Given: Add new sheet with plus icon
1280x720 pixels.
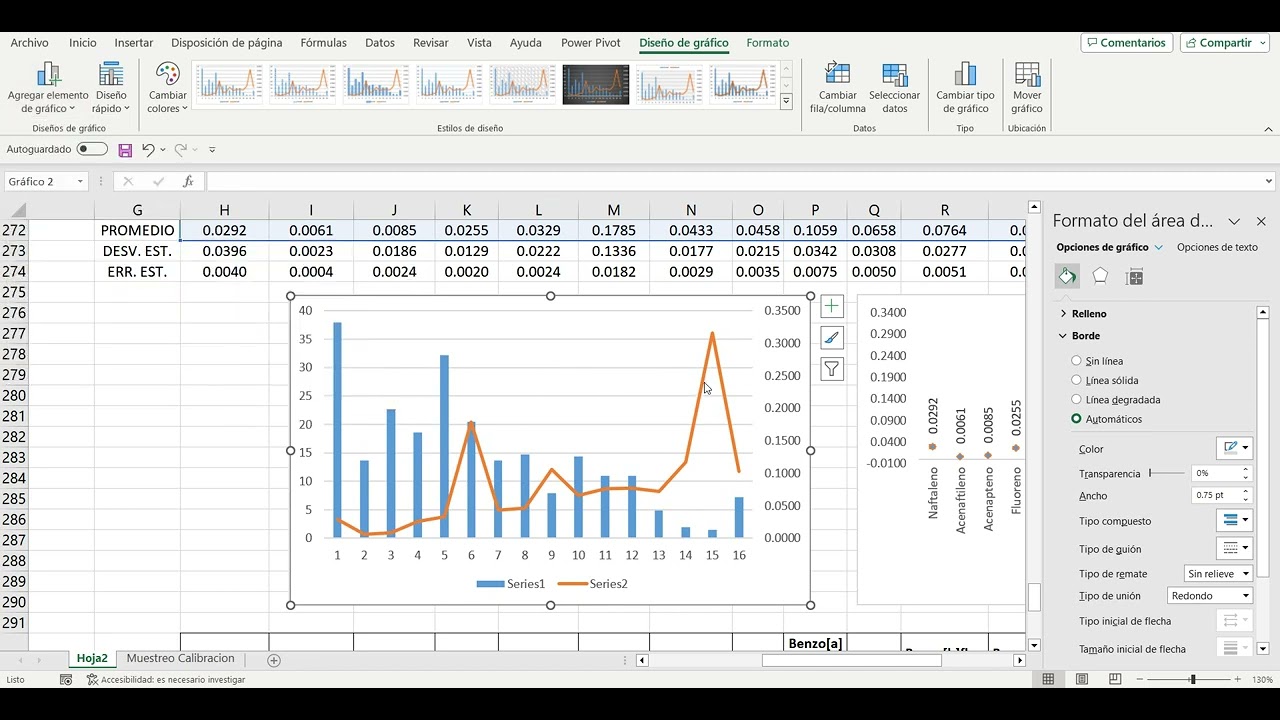Looking at the screenshot, I should 274,660.
